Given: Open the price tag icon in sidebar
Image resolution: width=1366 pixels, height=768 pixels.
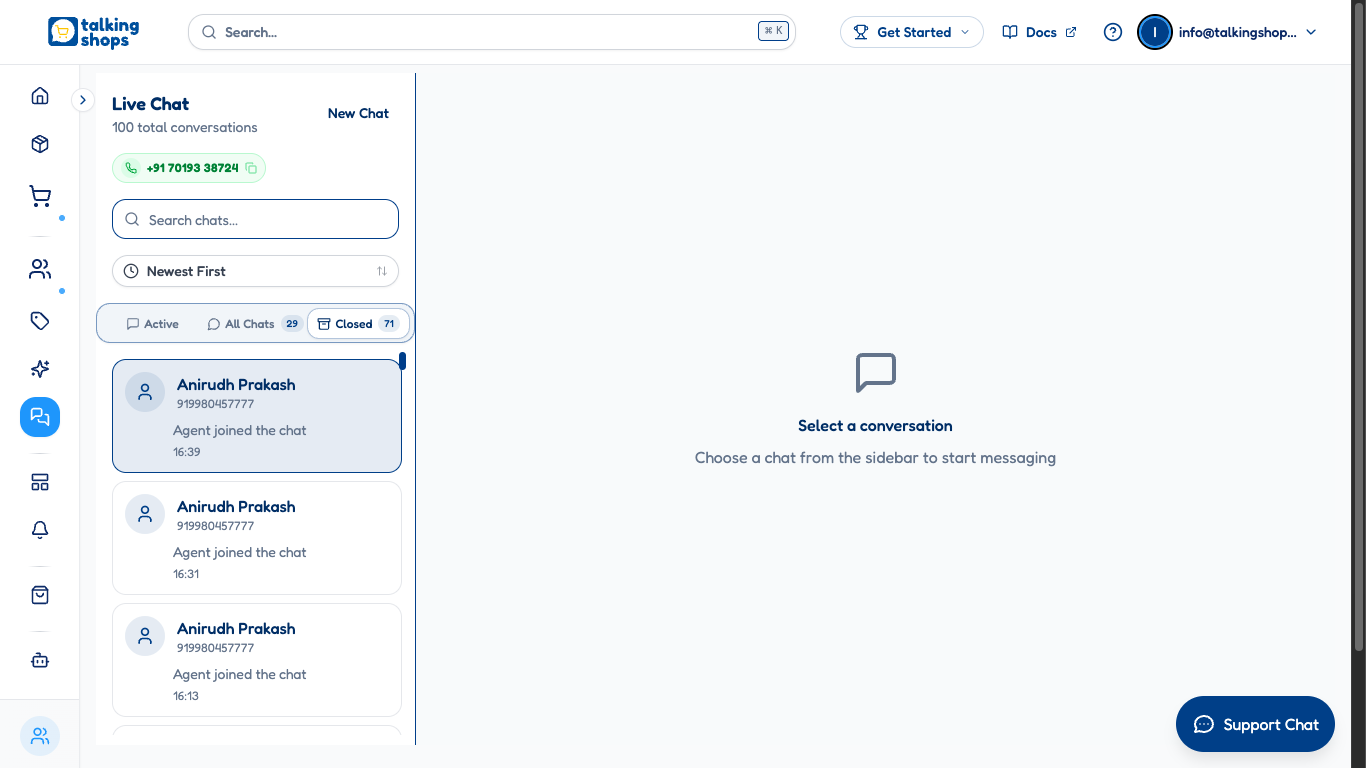Looking at the screenshot, I should (x=40, y=321).
